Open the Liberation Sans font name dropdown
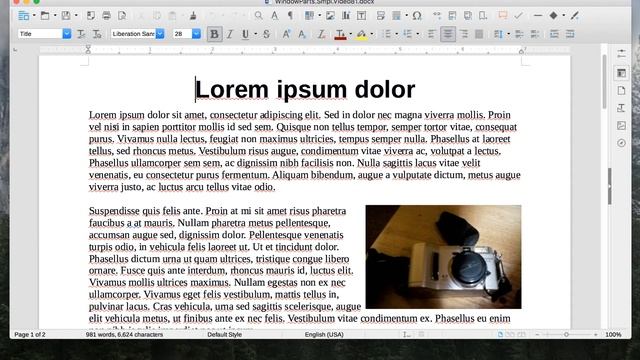Screen dimensions: 640x360 coord(160,34)
